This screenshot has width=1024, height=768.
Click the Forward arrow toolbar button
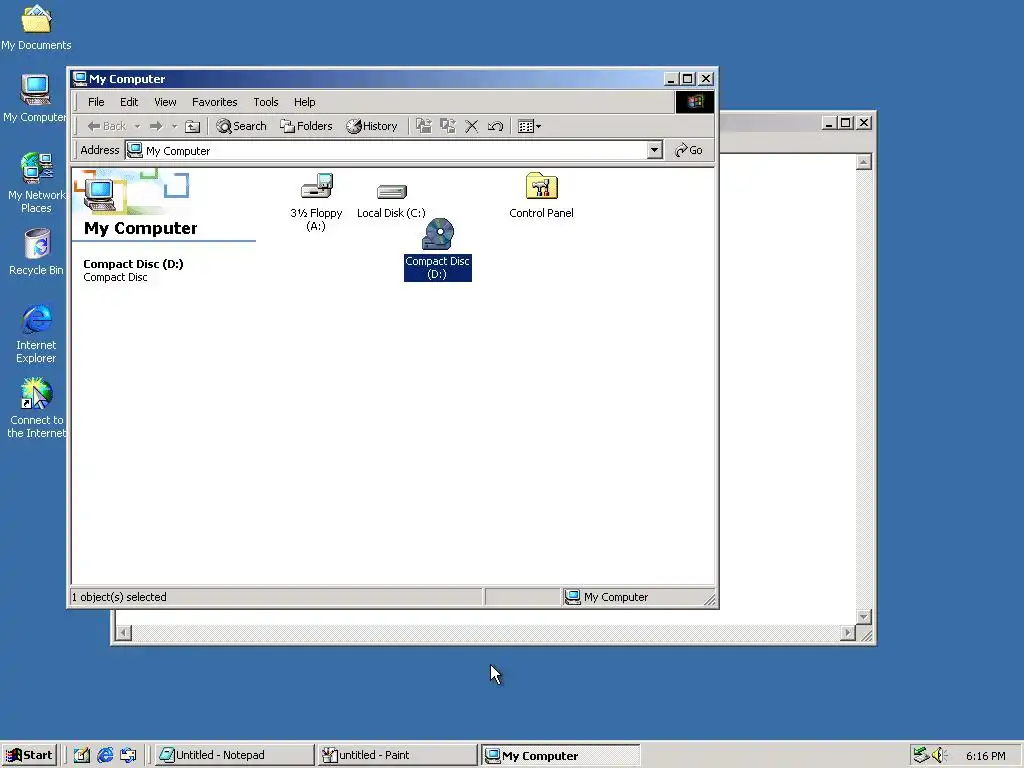(x=155, y=126)
